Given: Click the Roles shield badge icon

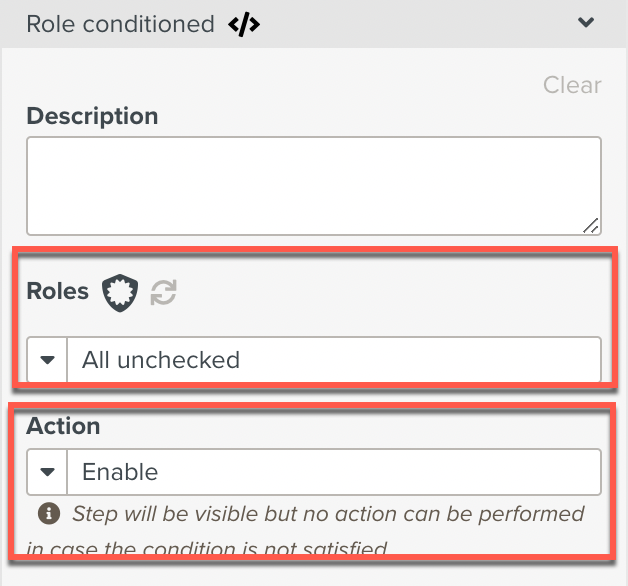Looking at the screenshot, I should (x=119, y=292).
